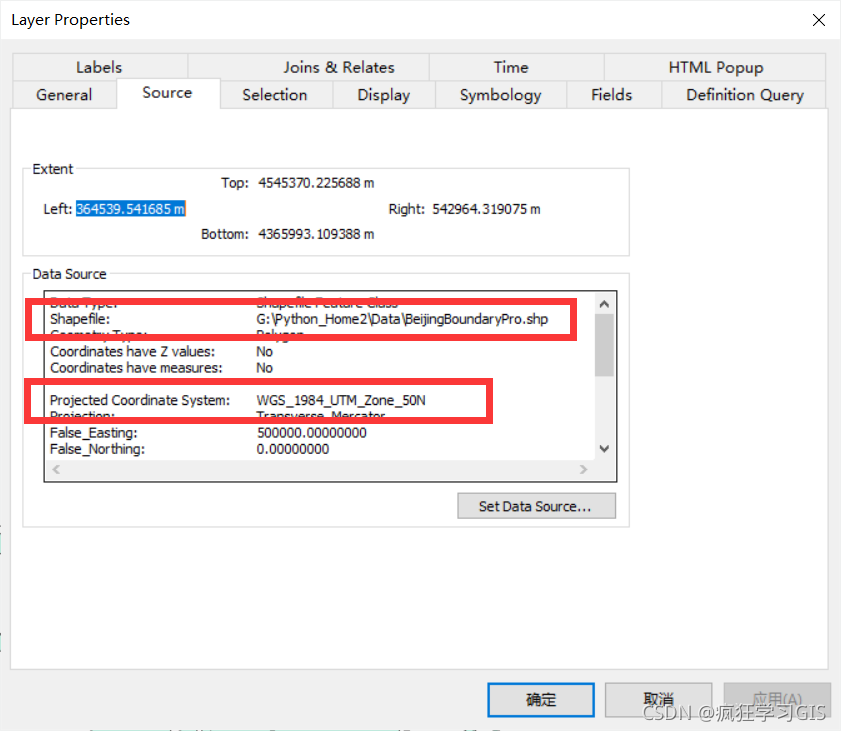Click the False_Northing value 0.00000000
The image size is (841, 731).
coord(293,449)
